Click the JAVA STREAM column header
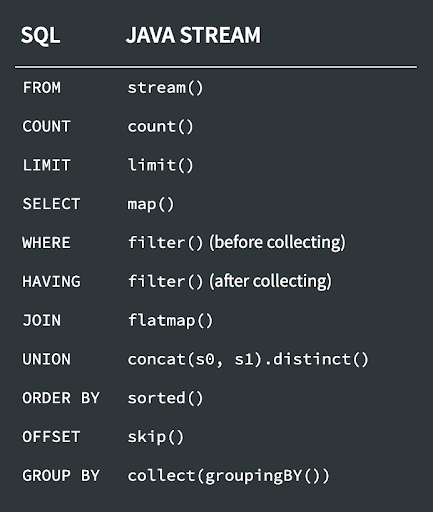This screenshot has width=433, height=512. [x=193, y=35]
